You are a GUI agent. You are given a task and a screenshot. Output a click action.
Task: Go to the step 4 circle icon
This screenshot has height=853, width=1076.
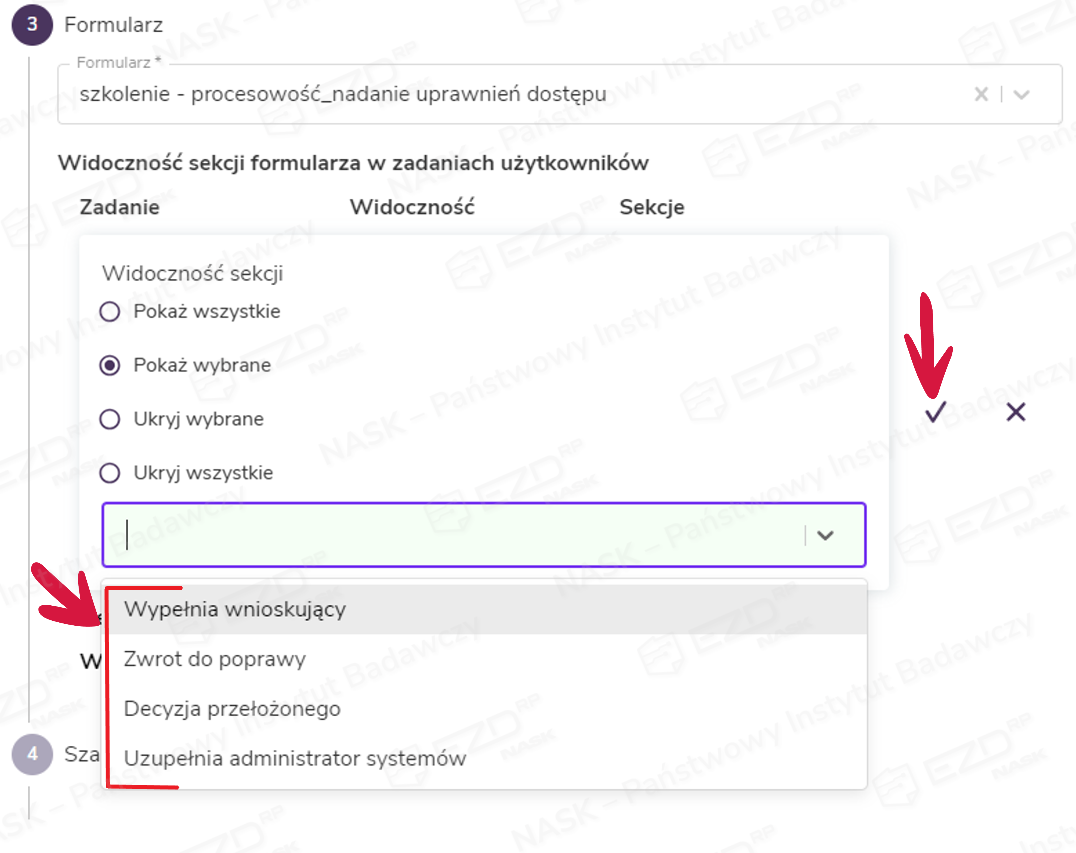point(32,754)
